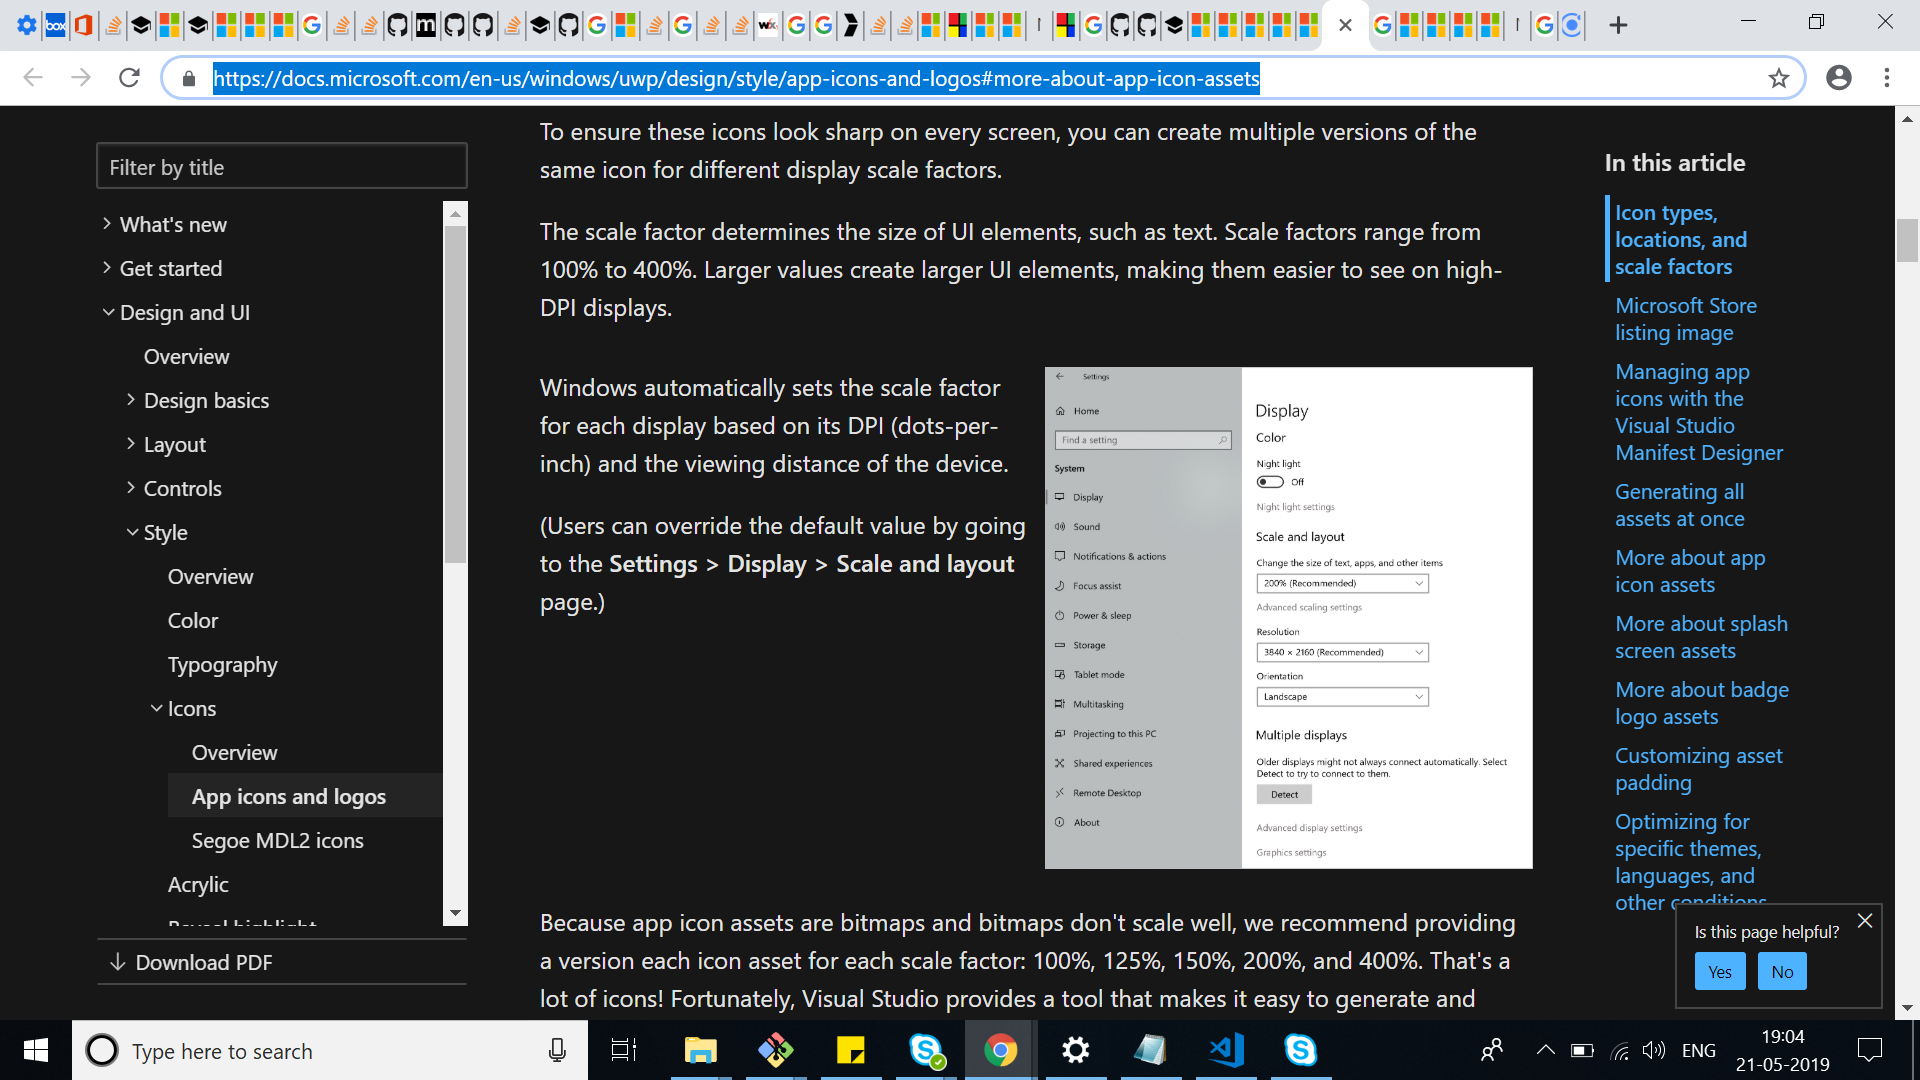Click the browser back navigation arrow
This screenshot has height=1080, width=1920.
tap(33, 77)
